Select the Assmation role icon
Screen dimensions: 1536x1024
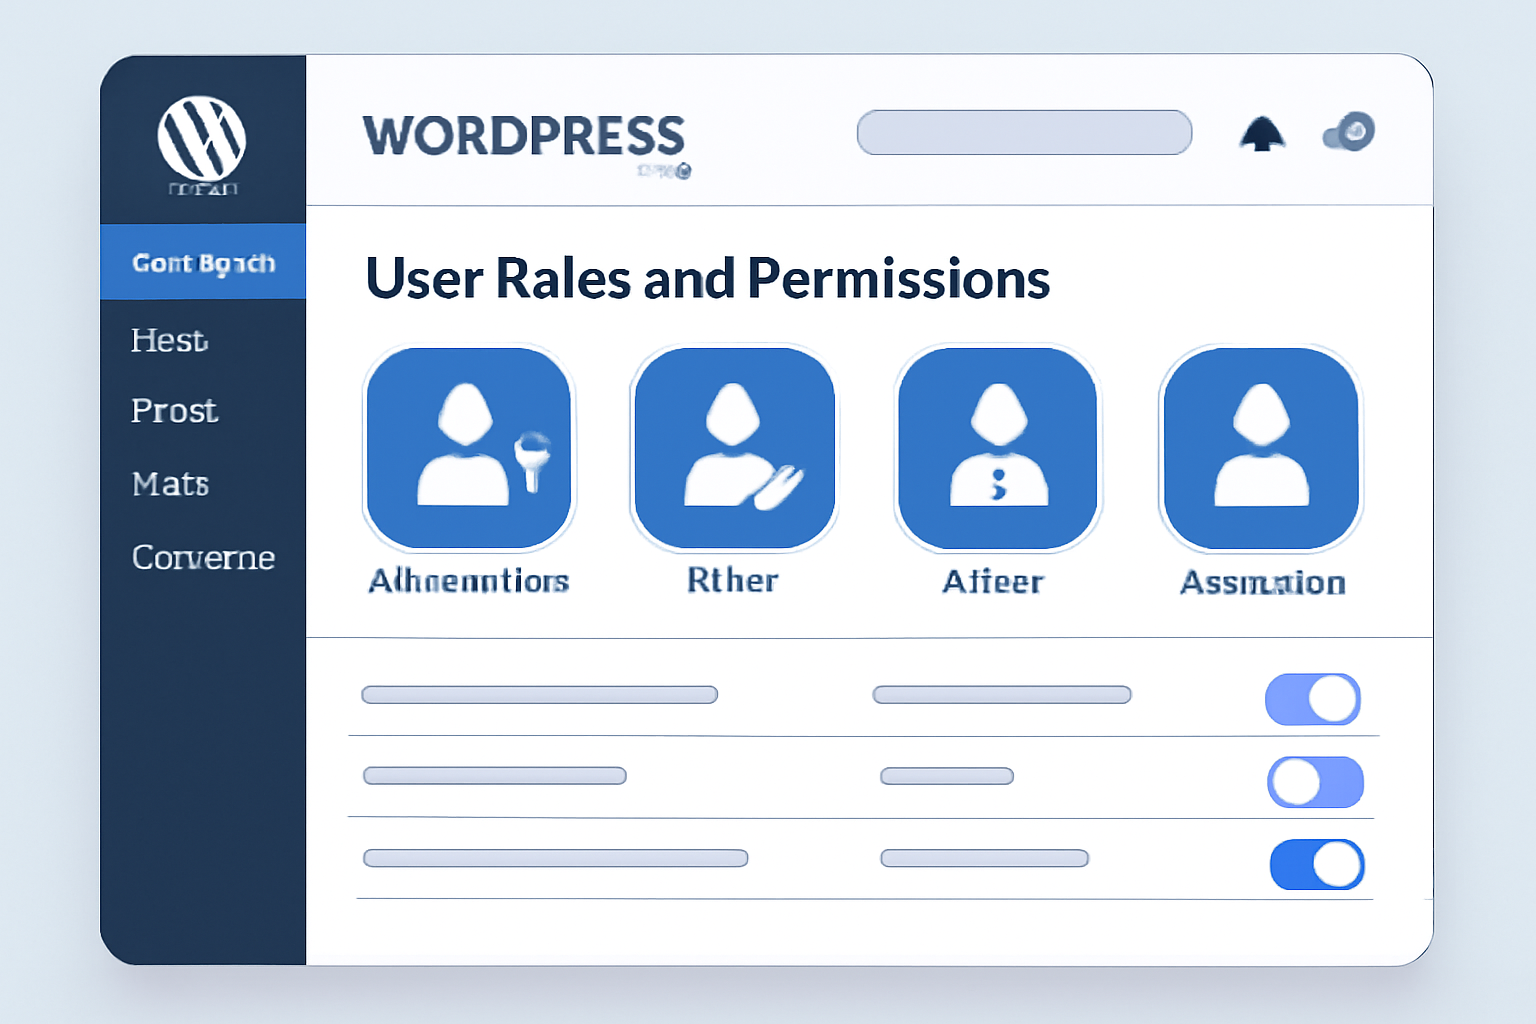[x=1261, y=448]
